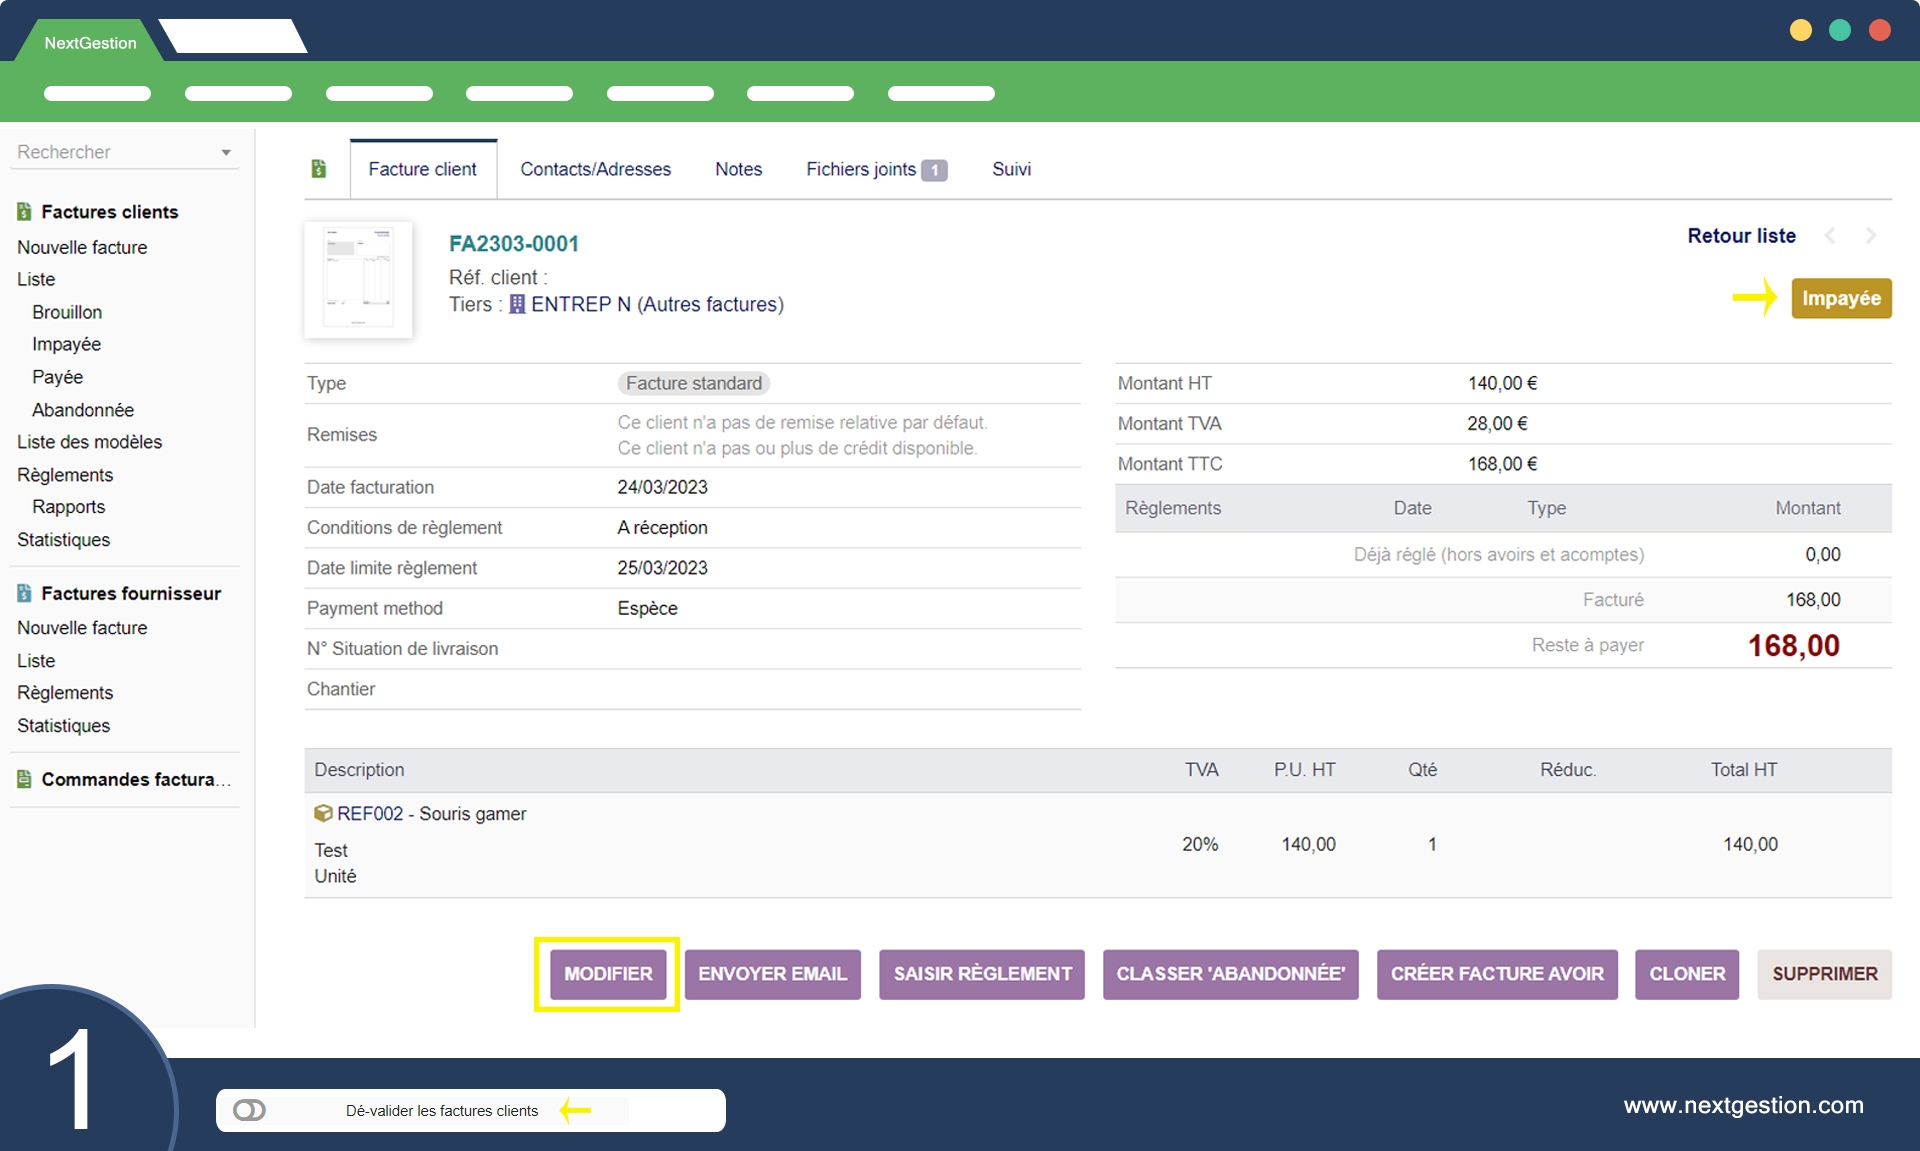Click the Autres factures link
The image size is (1920, 1151).
pos(711,304)
